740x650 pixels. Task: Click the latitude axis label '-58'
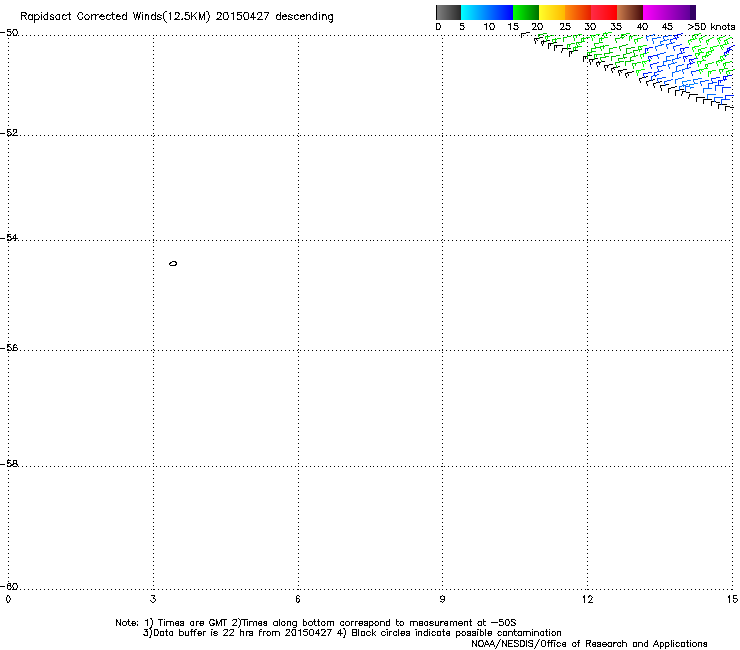9,464
